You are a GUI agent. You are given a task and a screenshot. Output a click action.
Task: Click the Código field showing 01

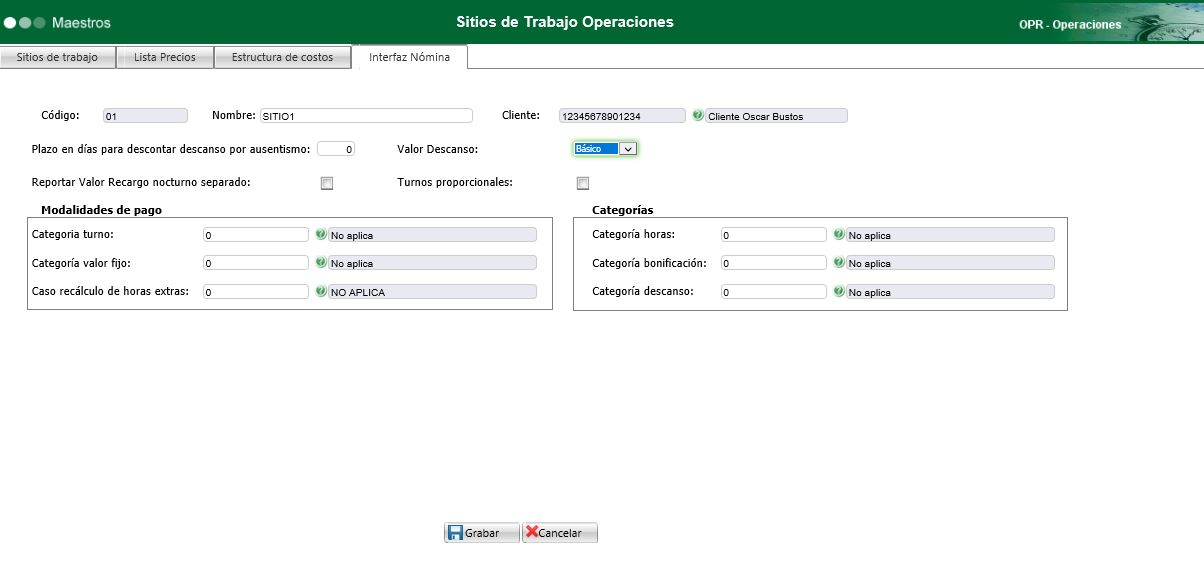145,116
